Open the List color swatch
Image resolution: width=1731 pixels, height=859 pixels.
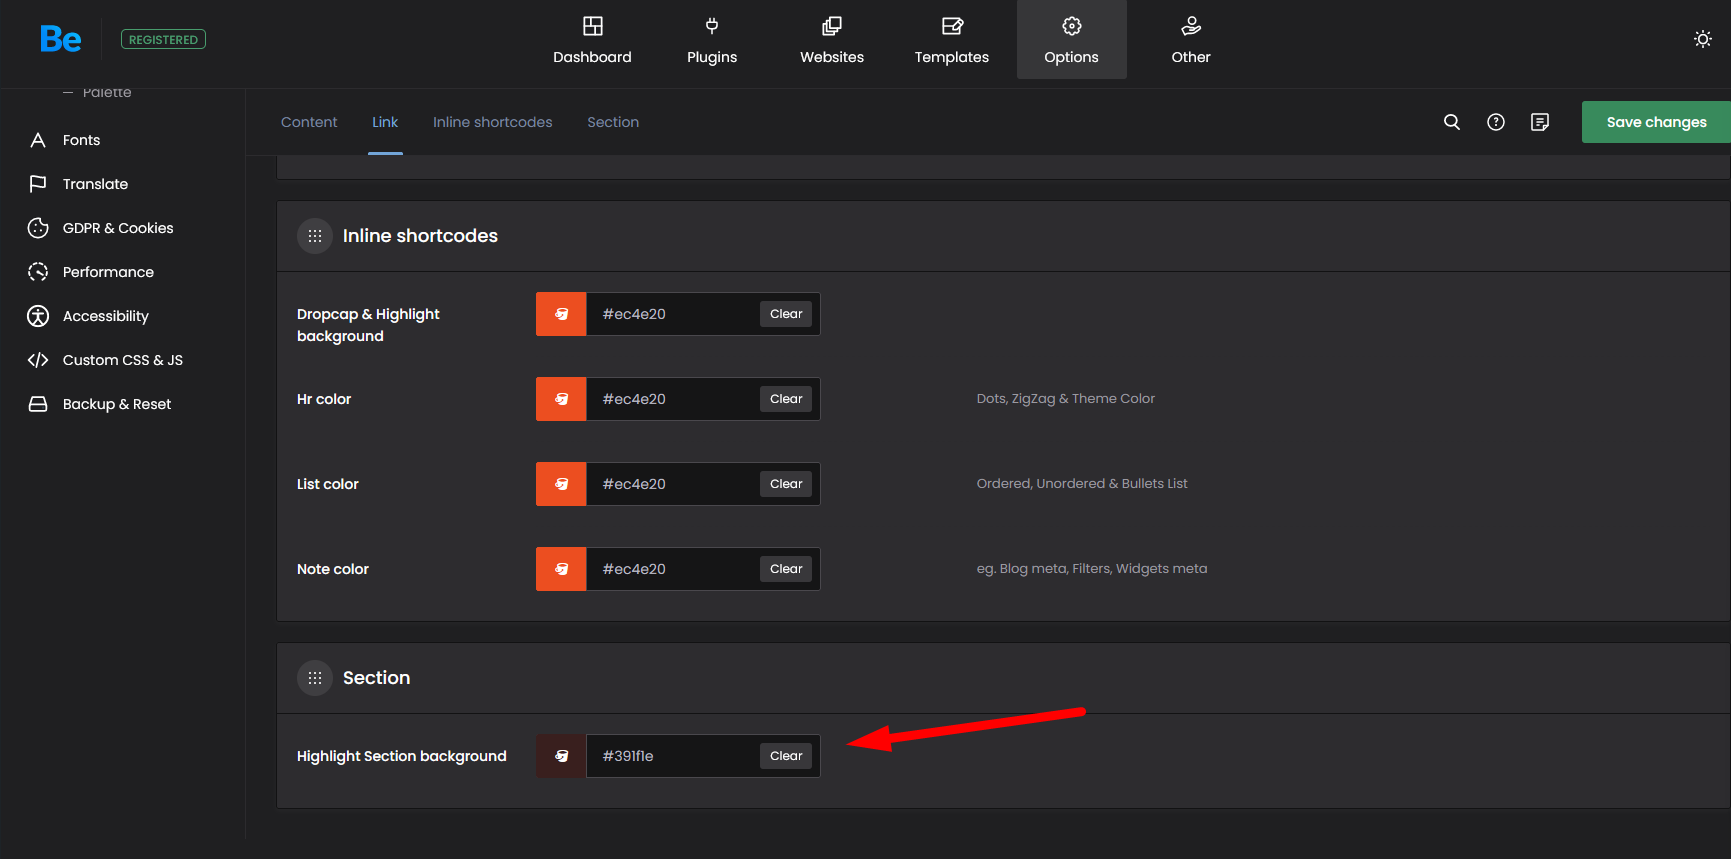561,484
